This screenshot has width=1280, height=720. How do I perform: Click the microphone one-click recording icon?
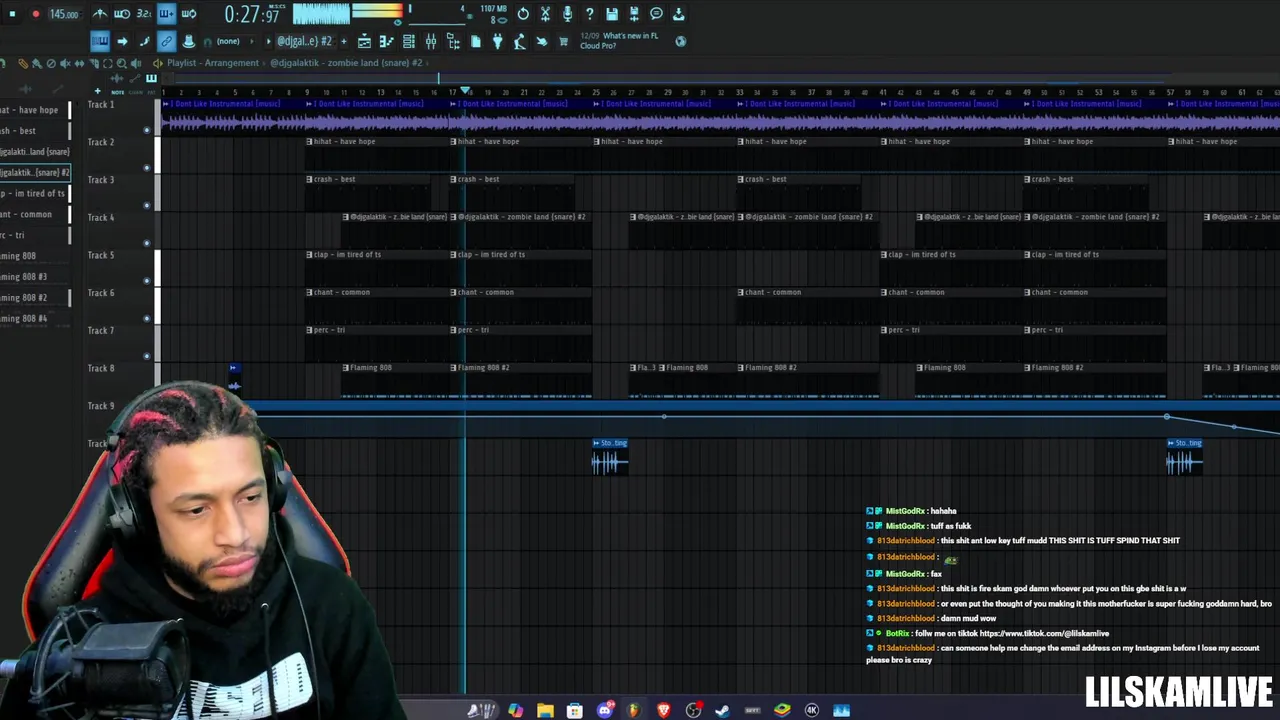point(567,14)
